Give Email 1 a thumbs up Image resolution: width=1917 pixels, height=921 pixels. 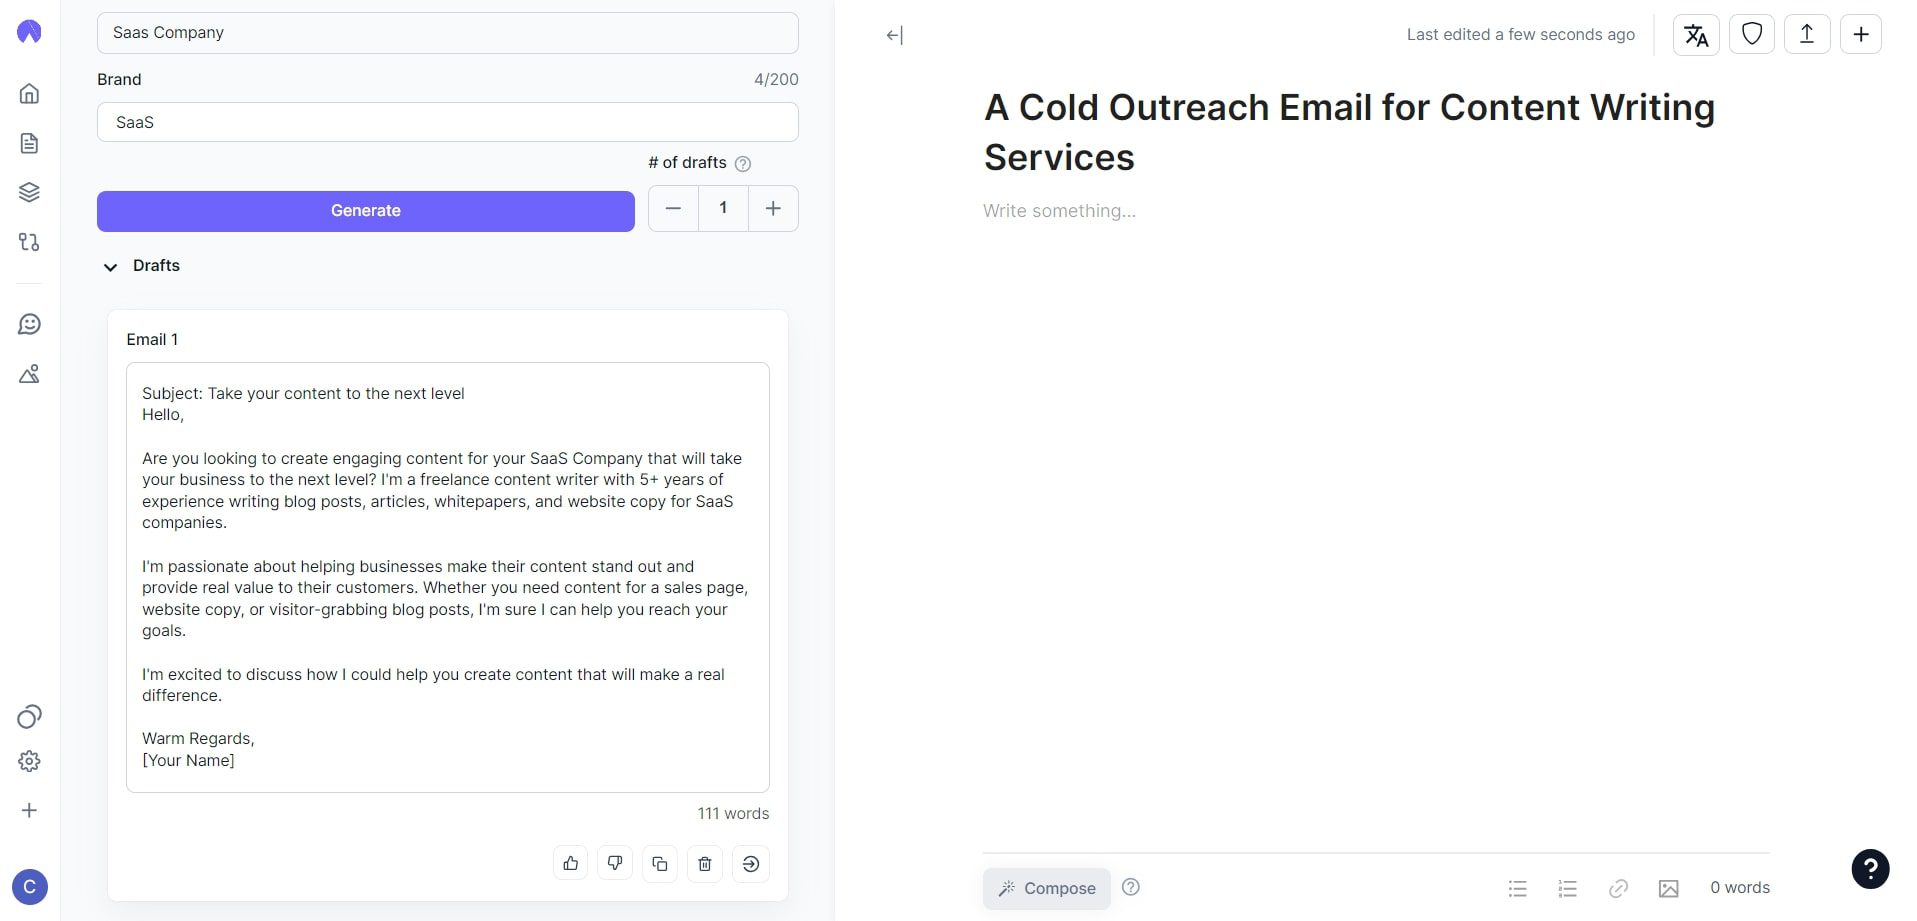click(x=570, y=863)
